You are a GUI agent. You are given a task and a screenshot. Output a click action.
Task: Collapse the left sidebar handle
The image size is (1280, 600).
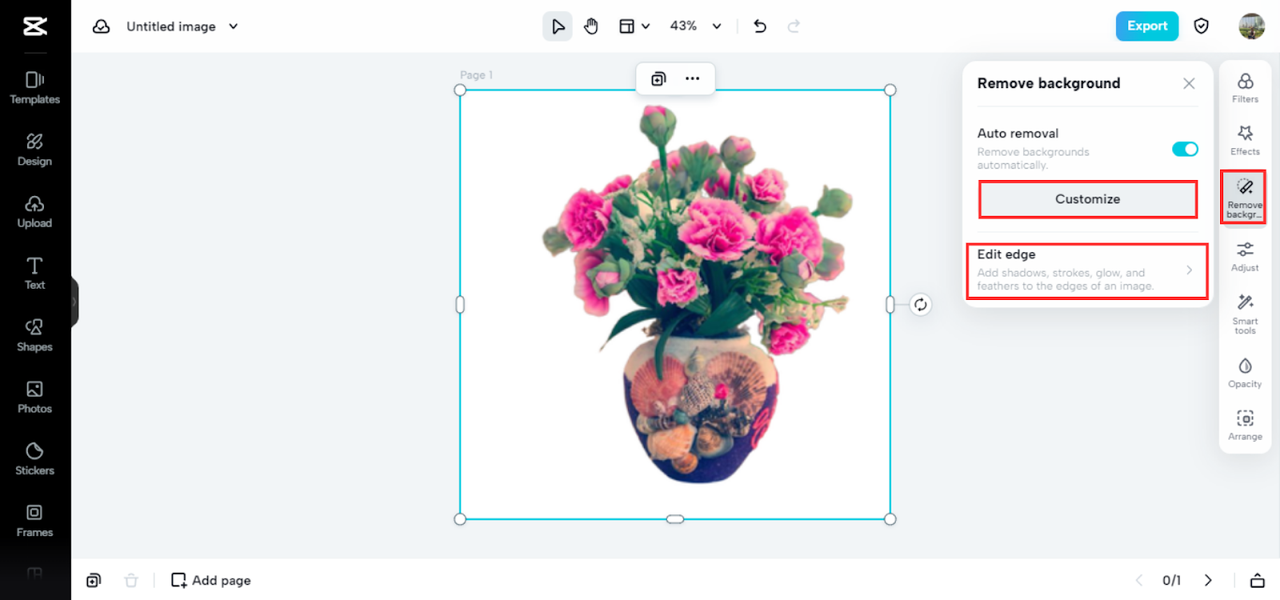click(x=74, y=301)
